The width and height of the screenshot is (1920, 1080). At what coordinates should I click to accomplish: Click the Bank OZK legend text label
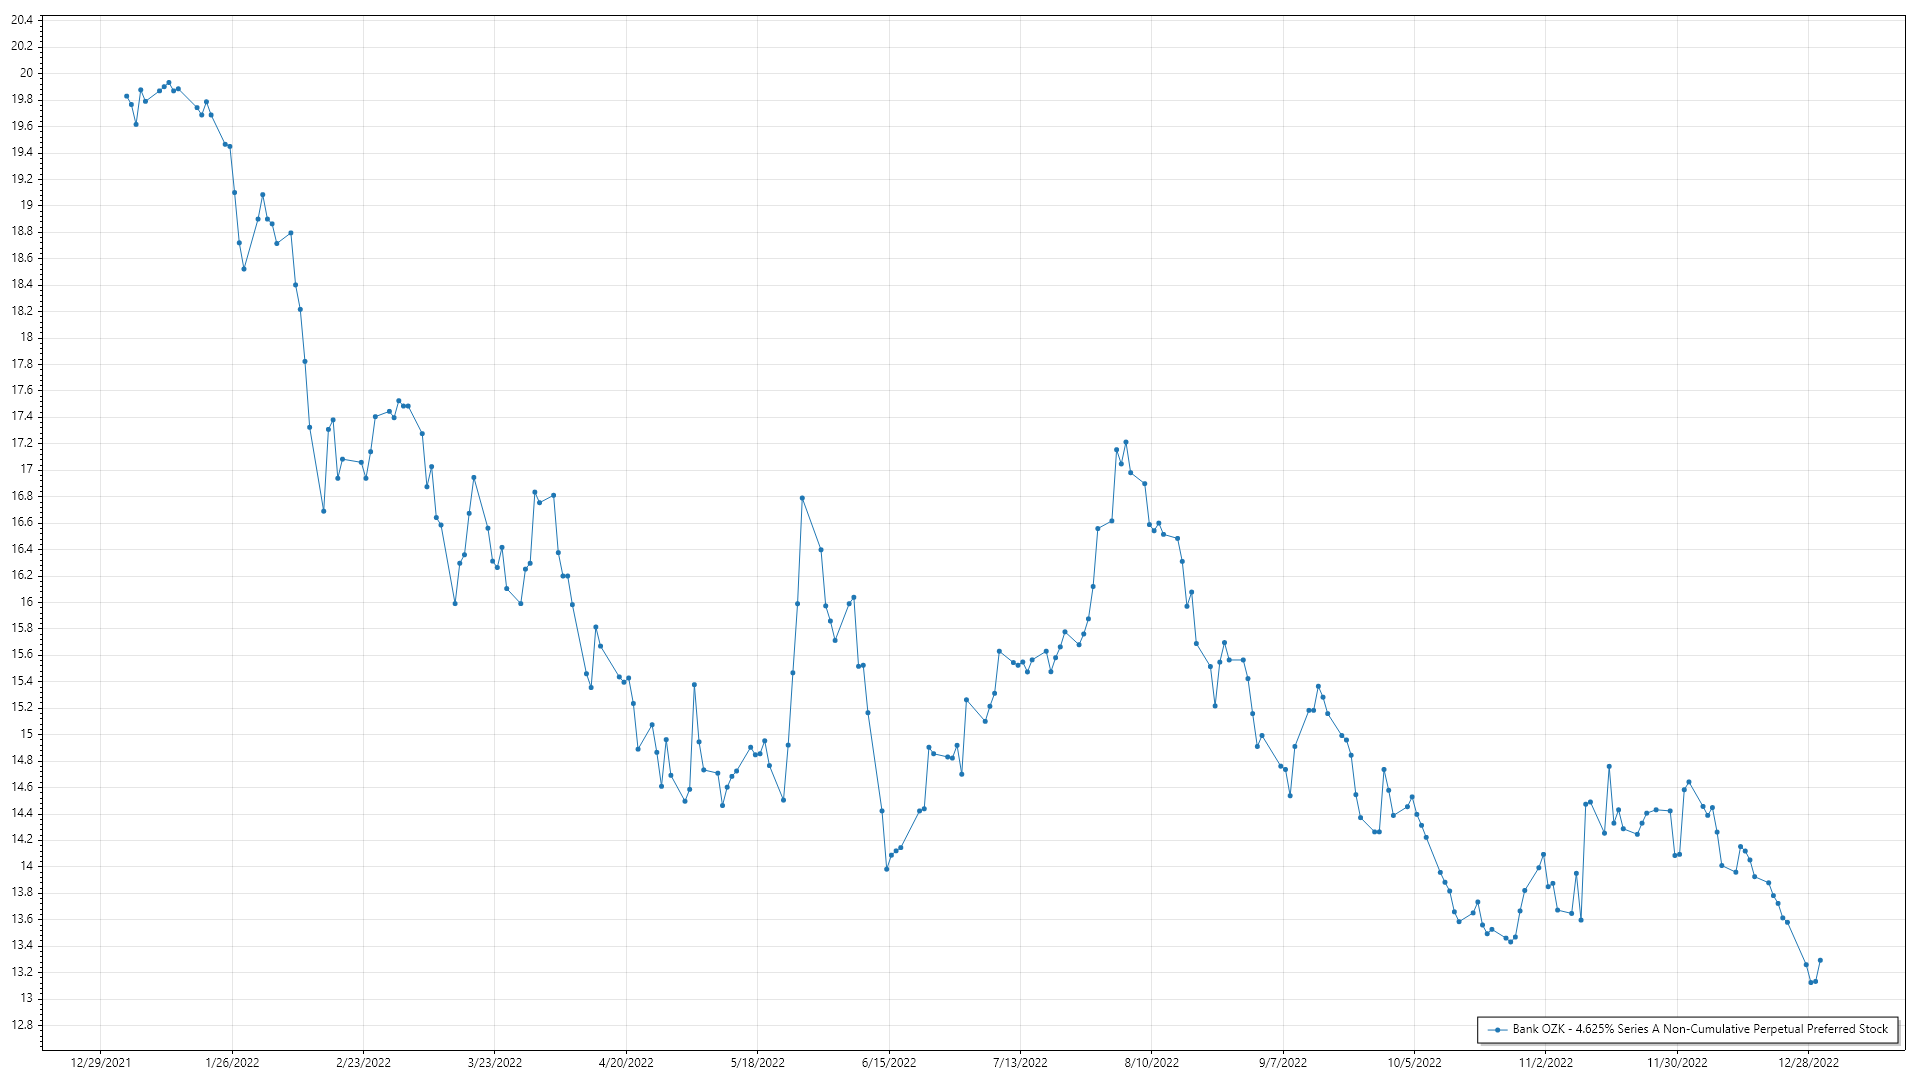(1699, 1029)
